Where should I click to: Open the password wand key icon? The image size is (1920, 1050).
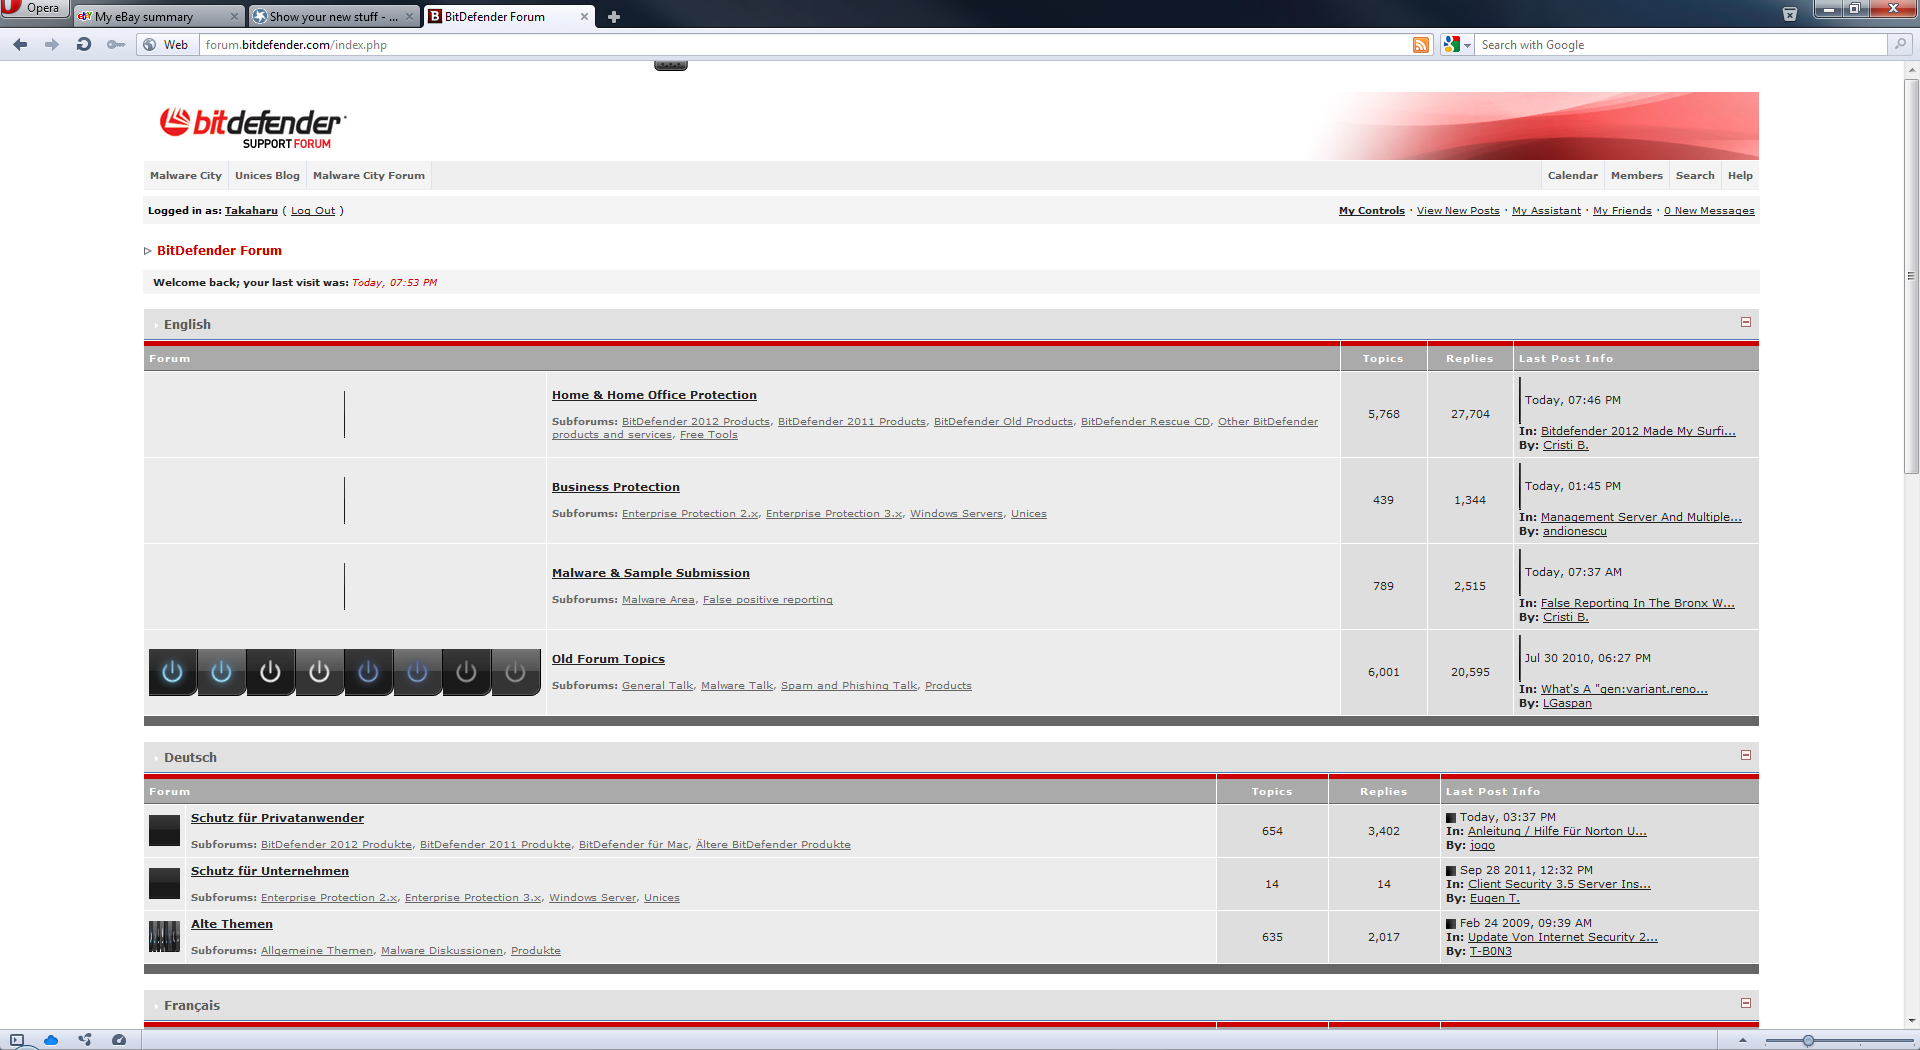click(116, 44)
